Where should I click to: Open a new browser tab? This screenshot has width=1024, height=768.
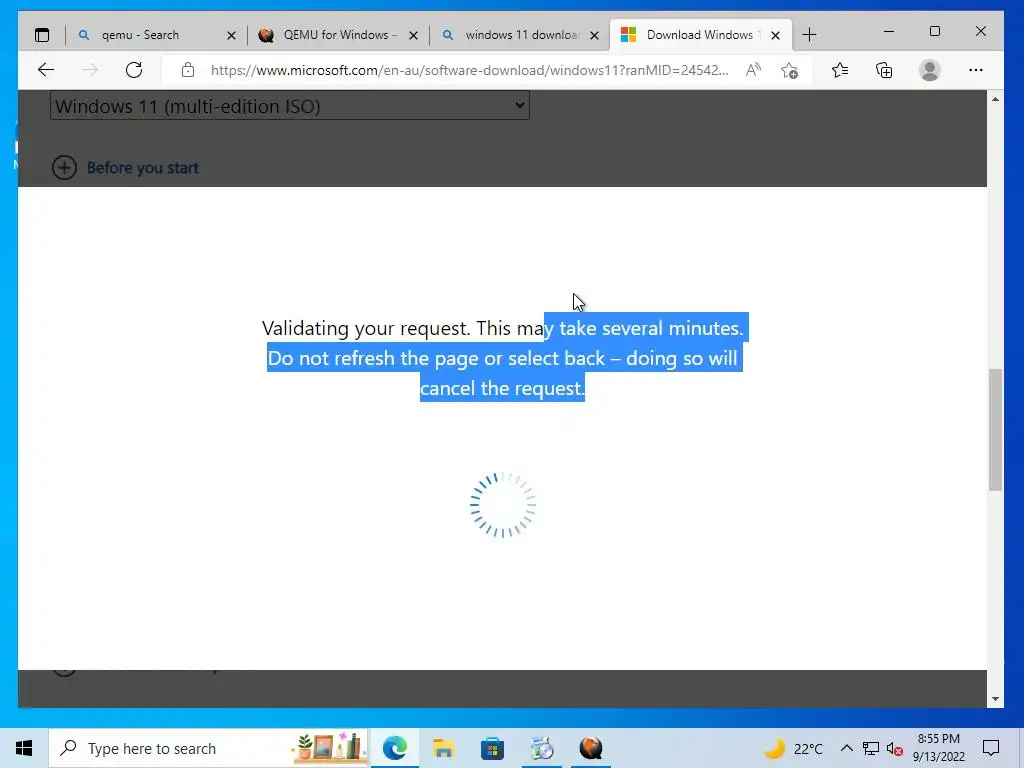pos(809,35)
